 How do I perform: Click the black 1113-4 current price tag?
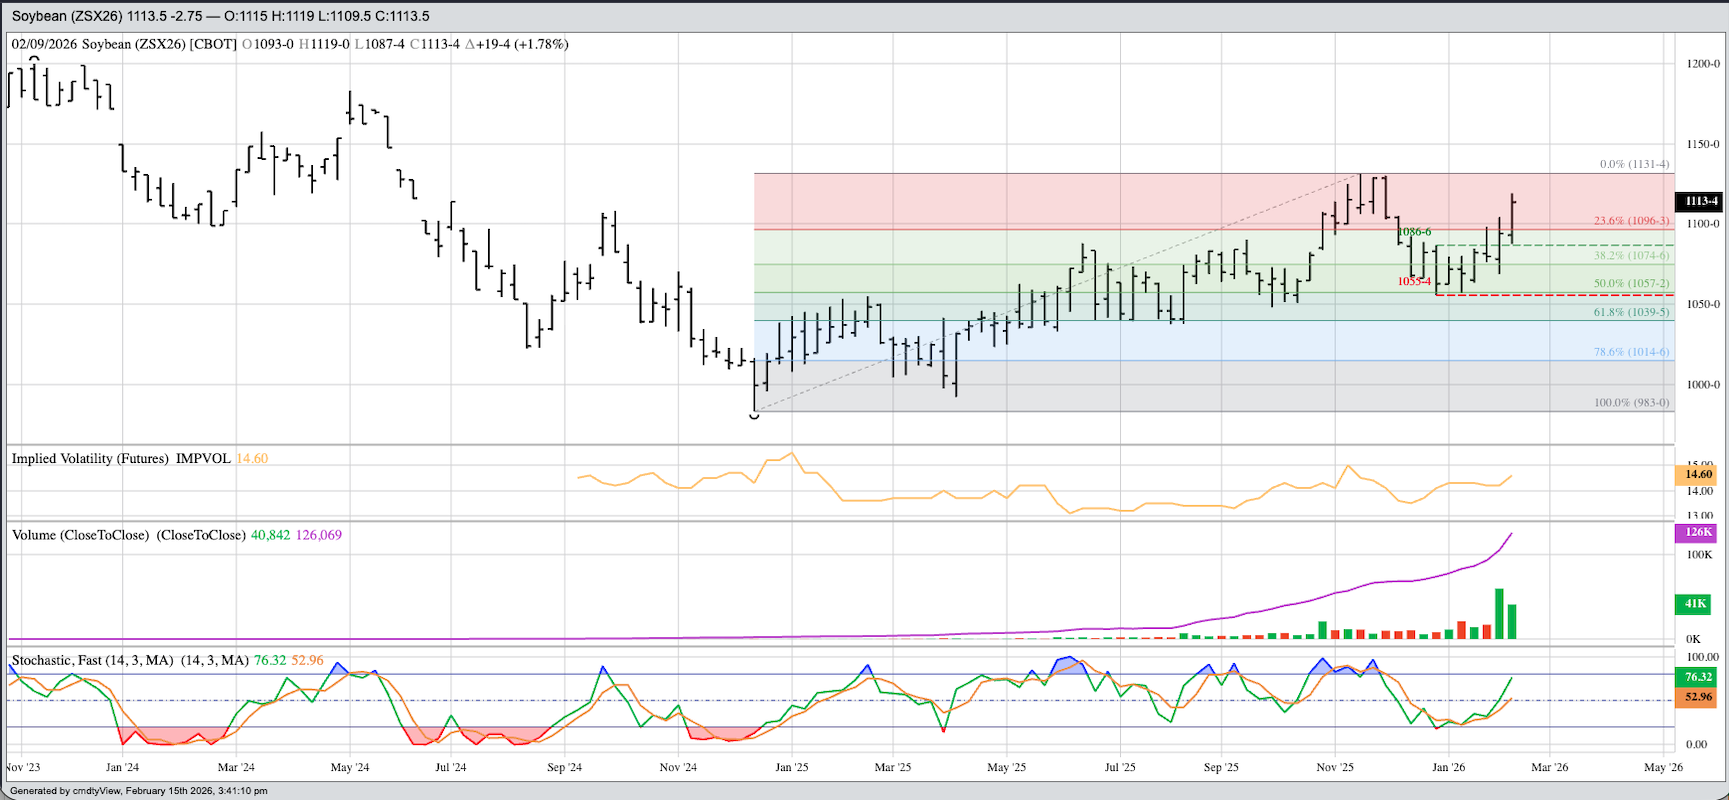click(x=1700, y=201)
